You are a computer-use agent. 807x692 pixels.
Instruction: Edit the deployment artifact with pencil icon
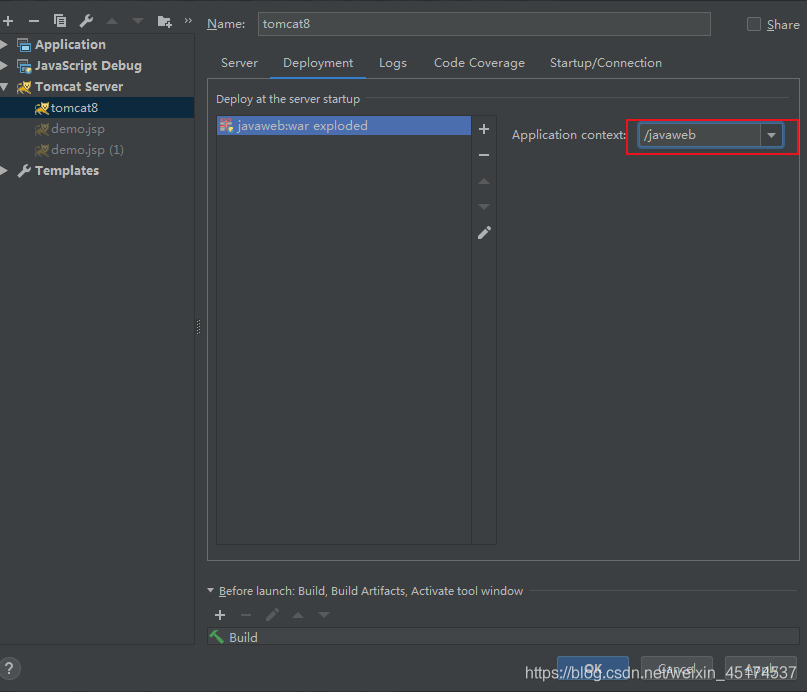[484, 233]
